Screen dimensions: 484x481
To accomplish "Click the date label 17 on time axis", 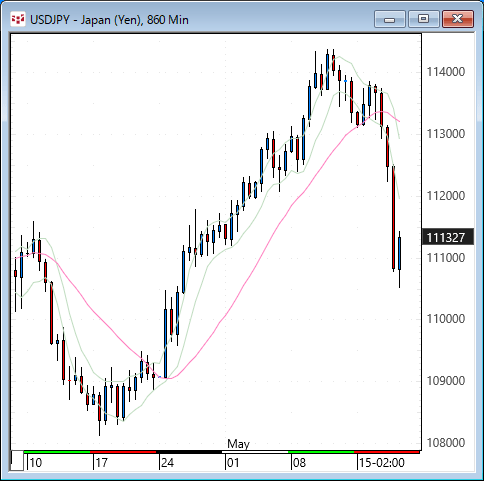I will (x=102, y=463).
